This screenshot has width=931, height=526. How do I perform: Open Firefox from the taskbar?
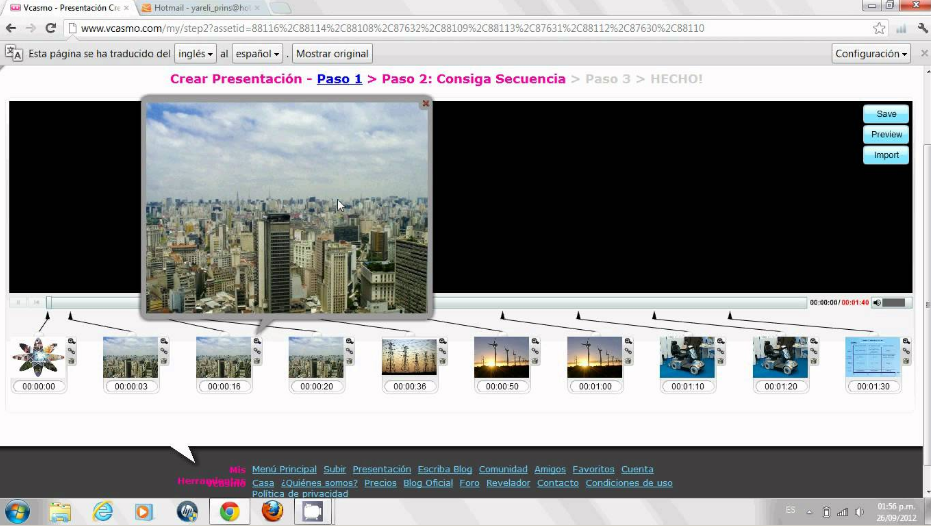tap(272, 511)
